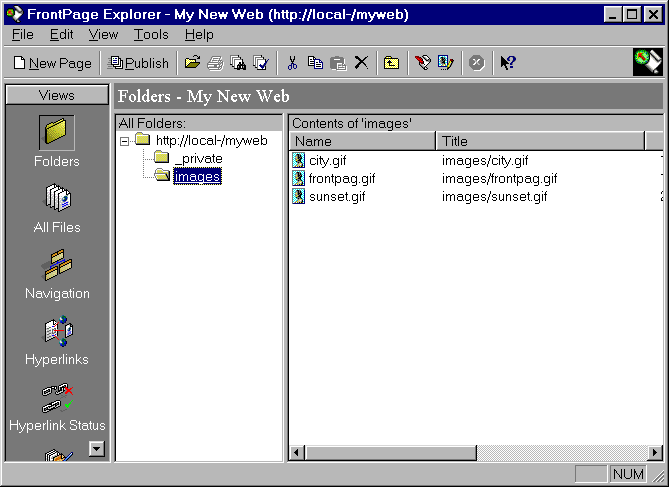
Task: Open the Edit menu
Action: 61,35
